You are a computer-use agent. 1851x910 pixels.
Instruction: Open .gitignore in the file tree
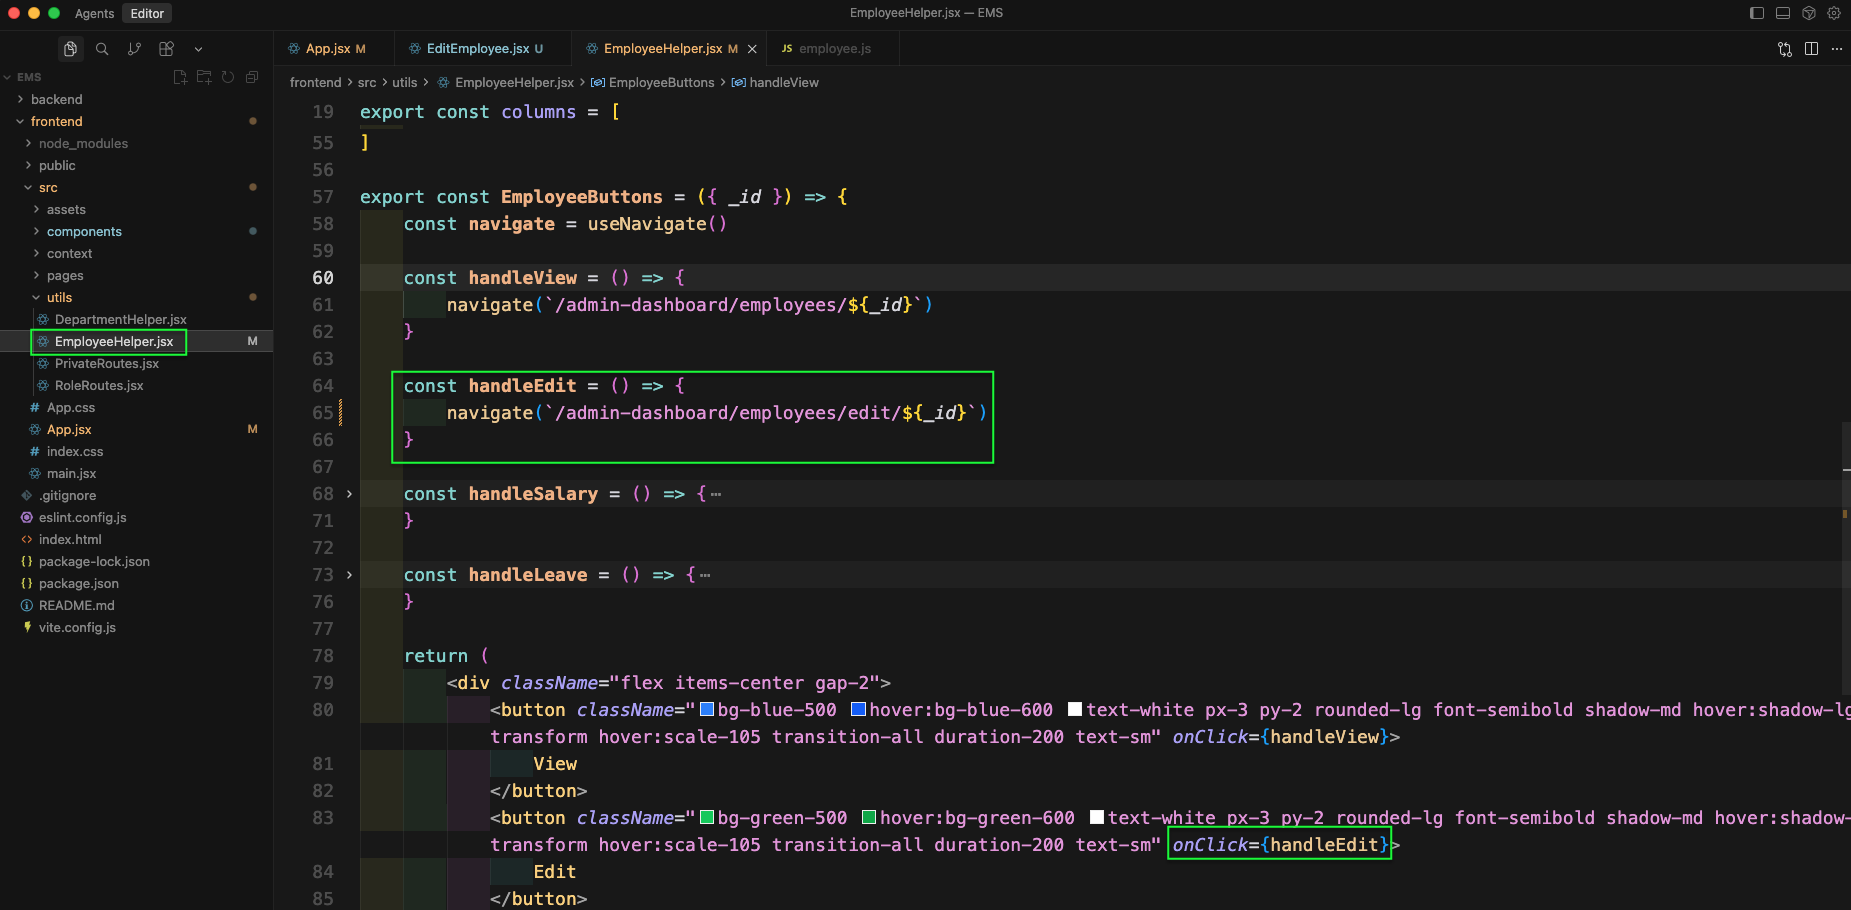coord(136,496)
